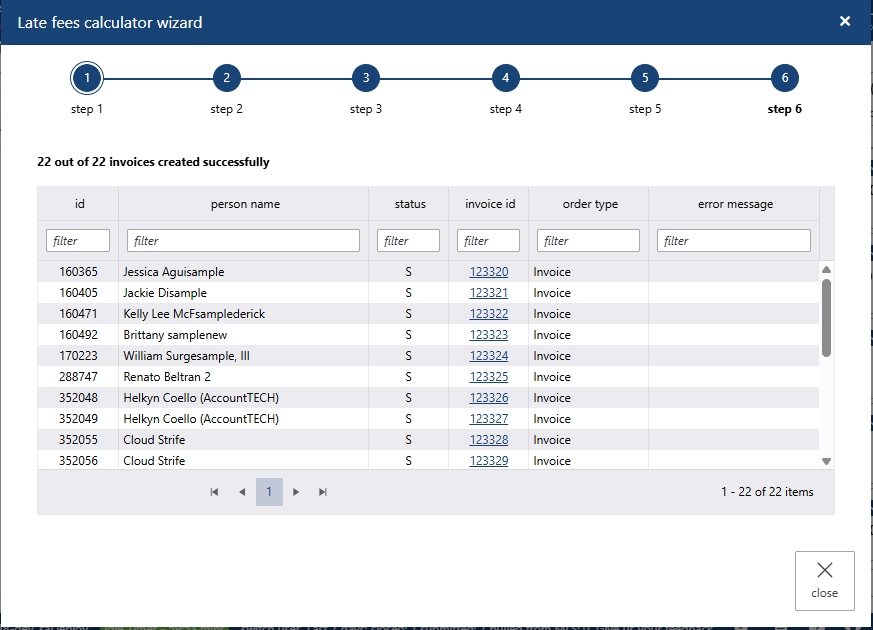
Task: Sort by person name column header
Action: point(245,204)
